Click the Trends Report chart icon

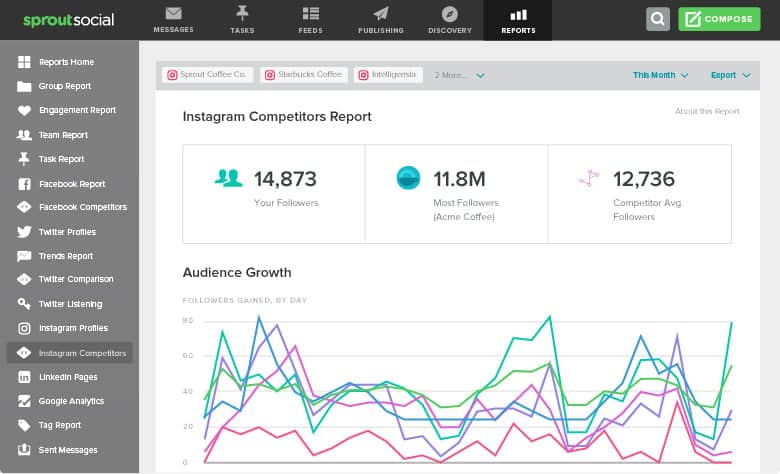24,256
